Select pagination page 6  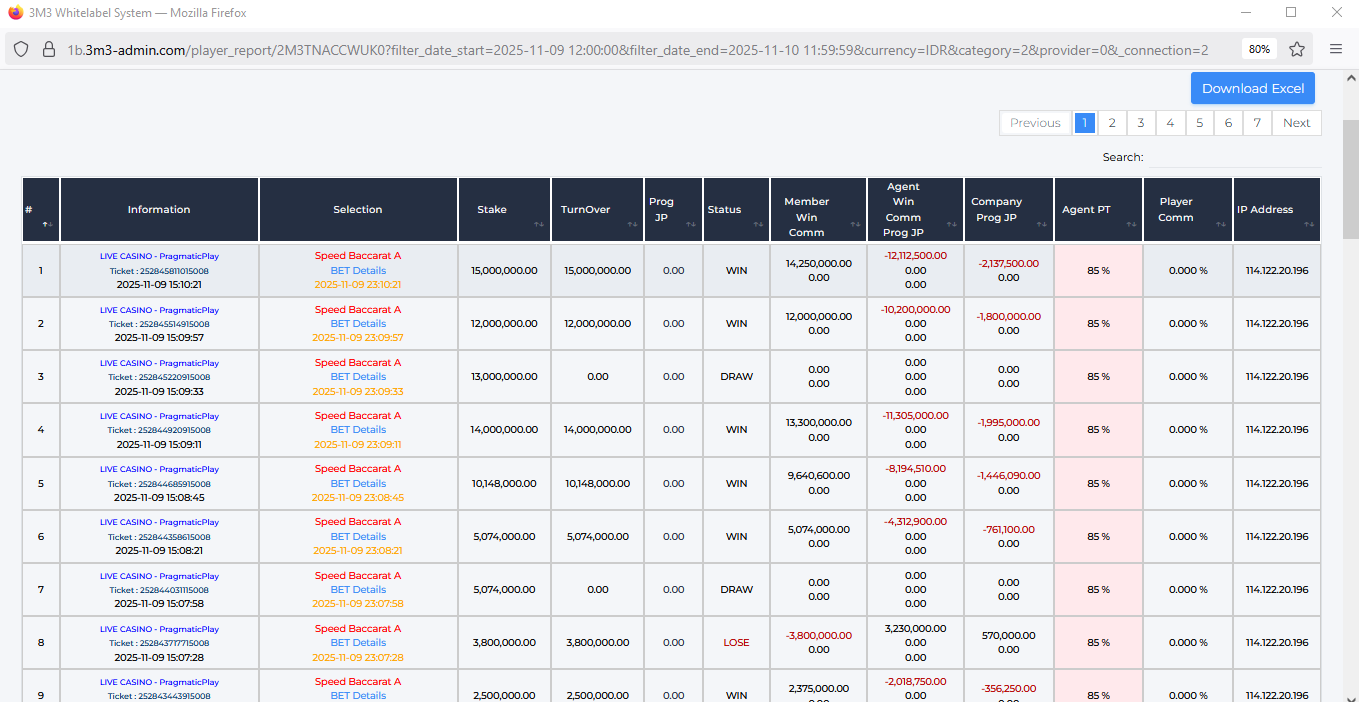click(x=1229, y=123)
